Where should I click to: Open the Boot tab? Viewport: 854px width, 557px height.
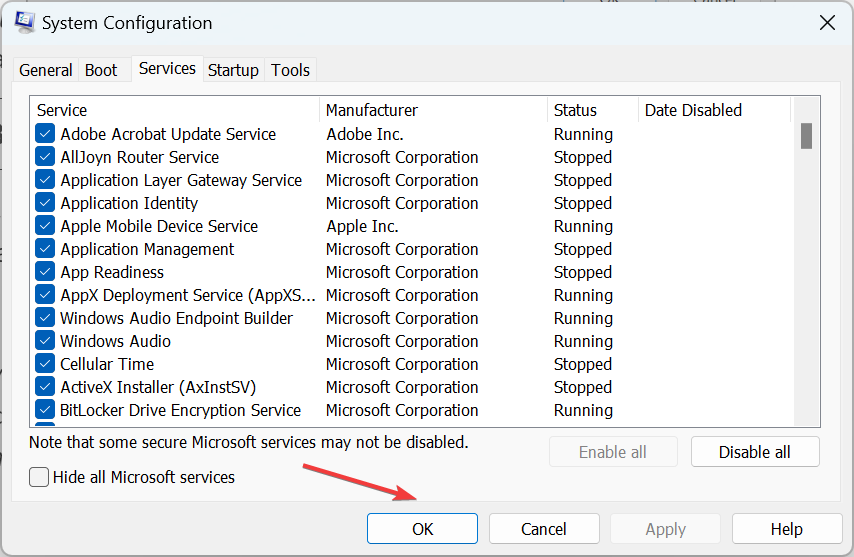tap(101, 70)
